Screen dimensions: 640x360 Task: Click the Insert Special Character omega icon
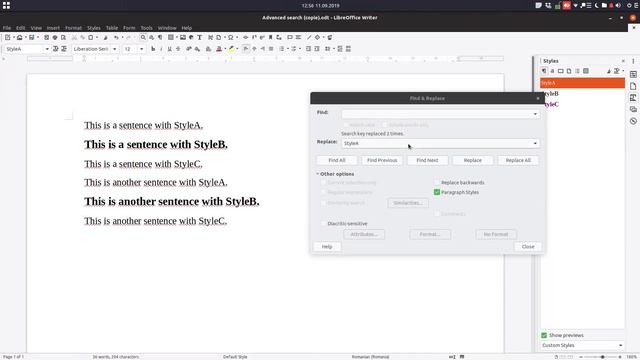tap(231, 38)
